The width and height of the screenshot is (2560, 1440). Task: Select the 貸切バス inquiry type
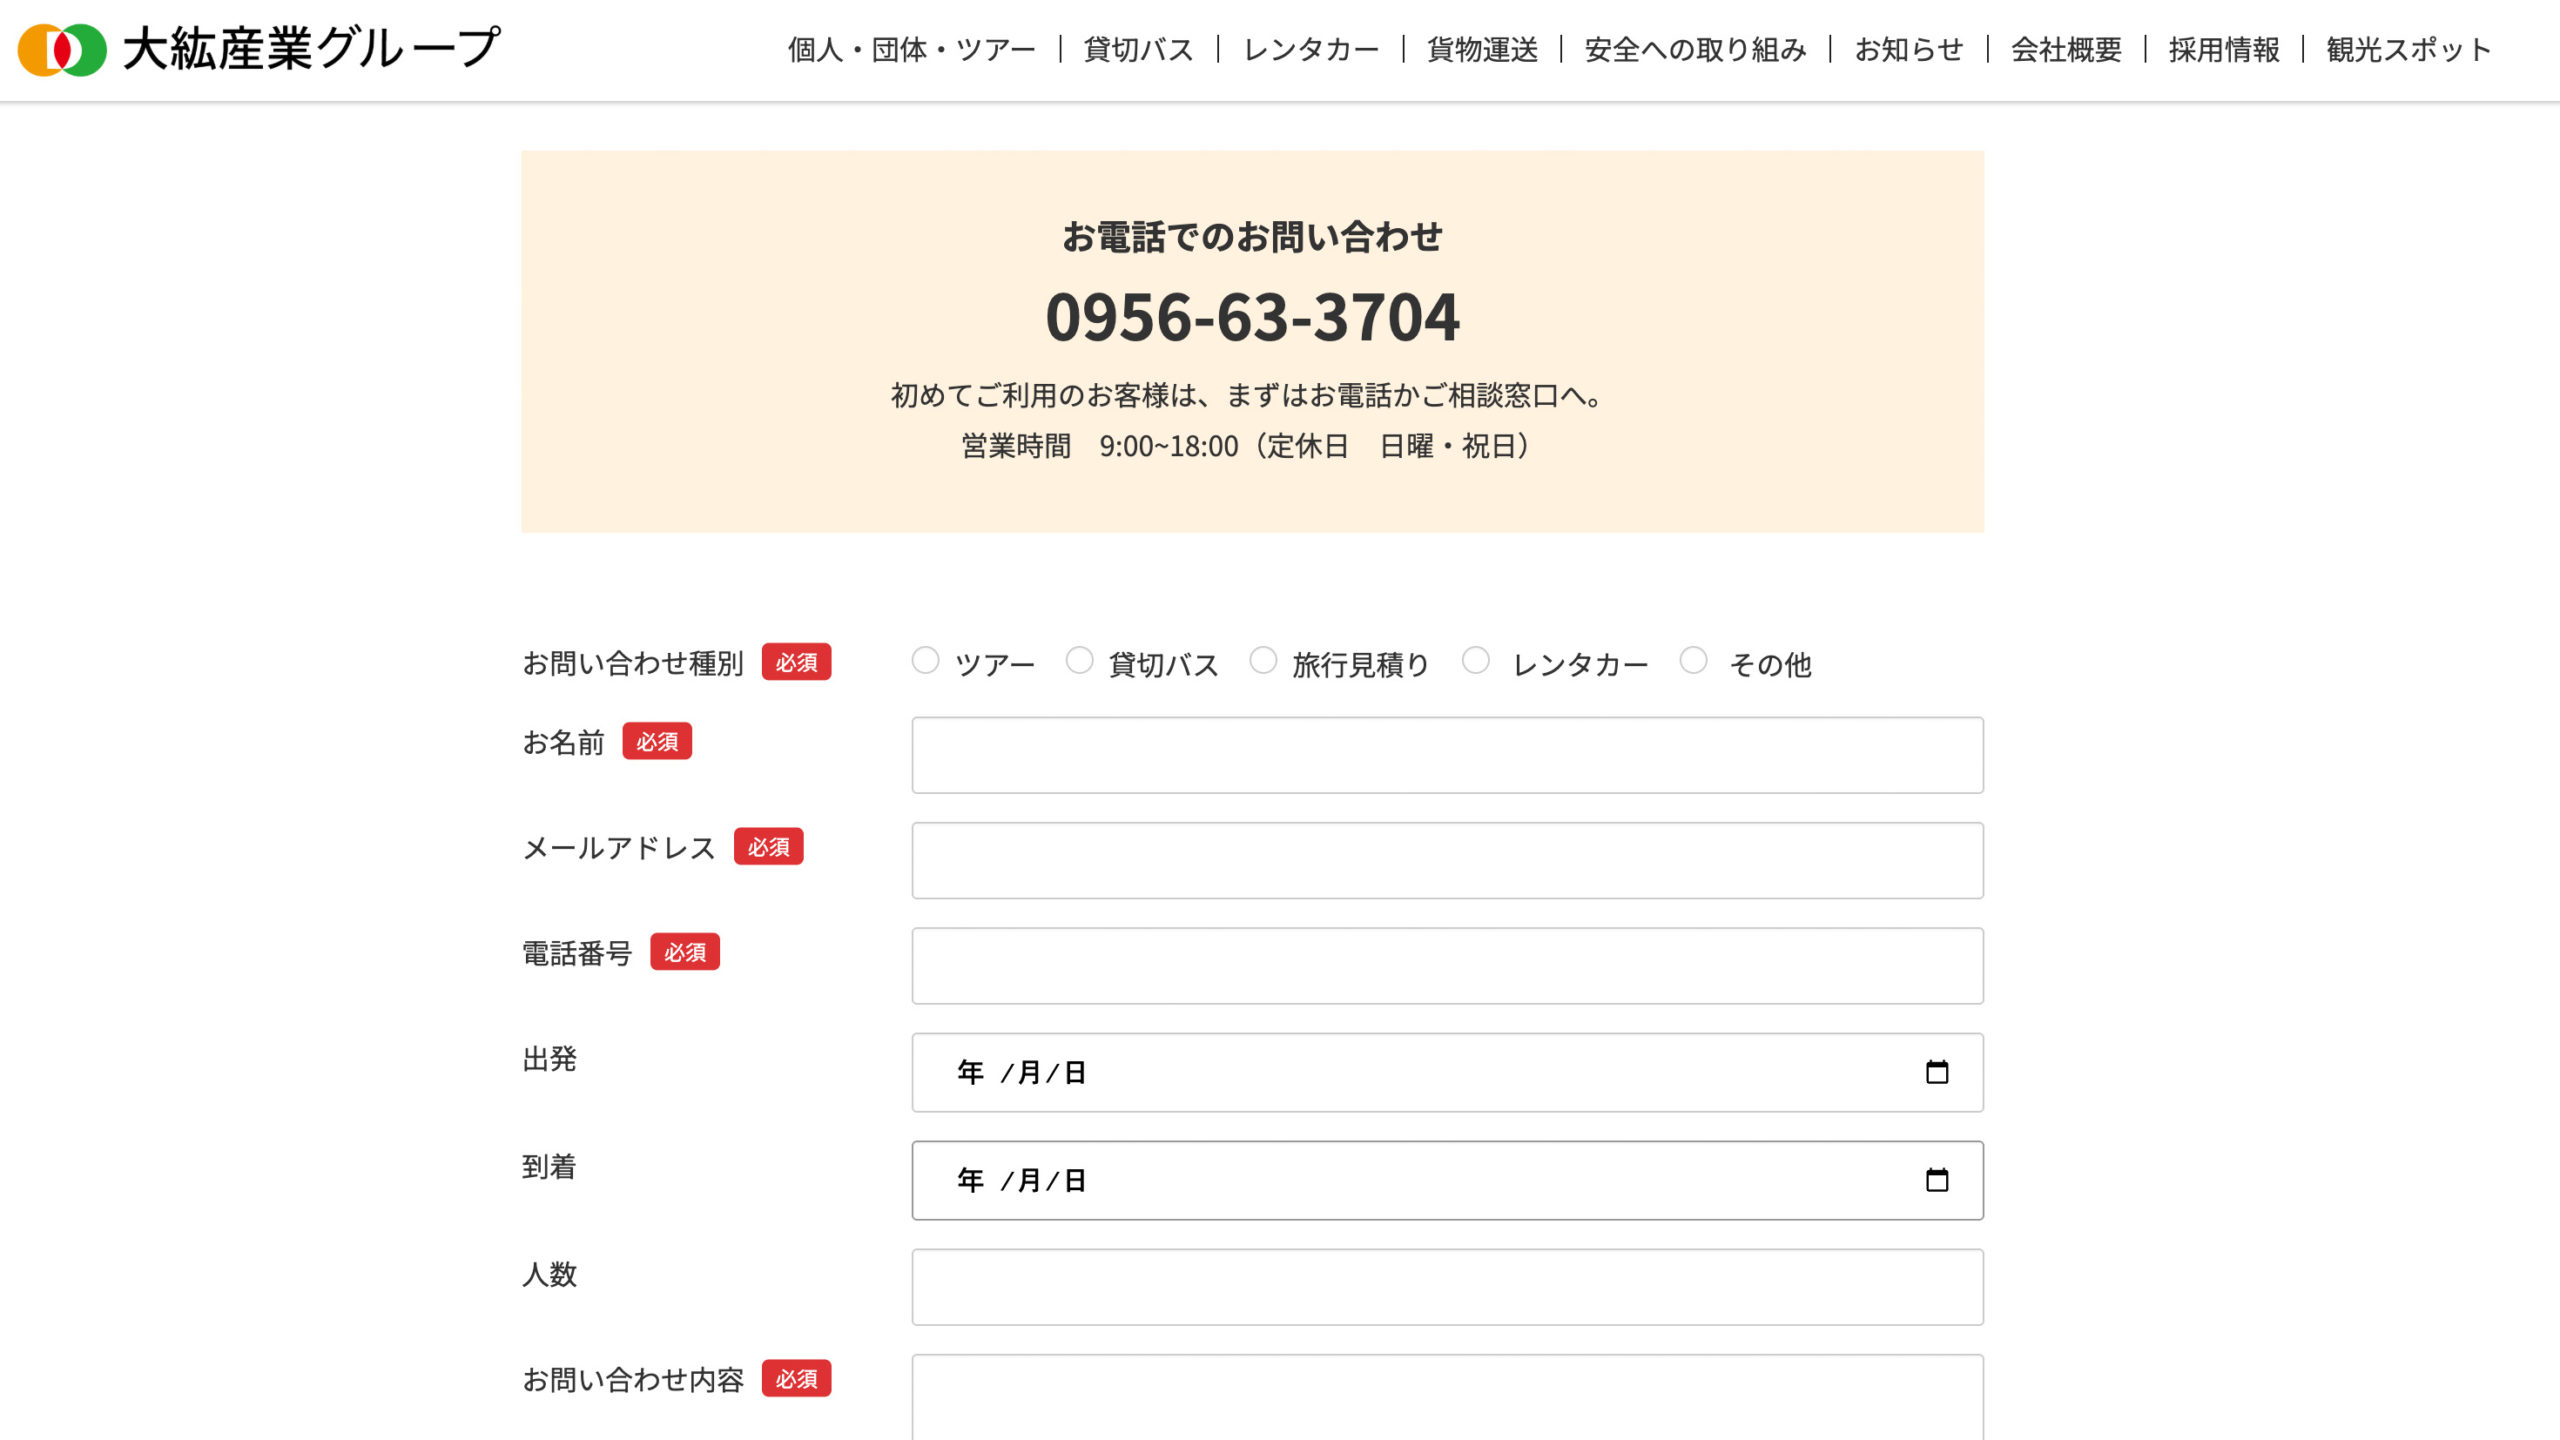coord(1079,660)
